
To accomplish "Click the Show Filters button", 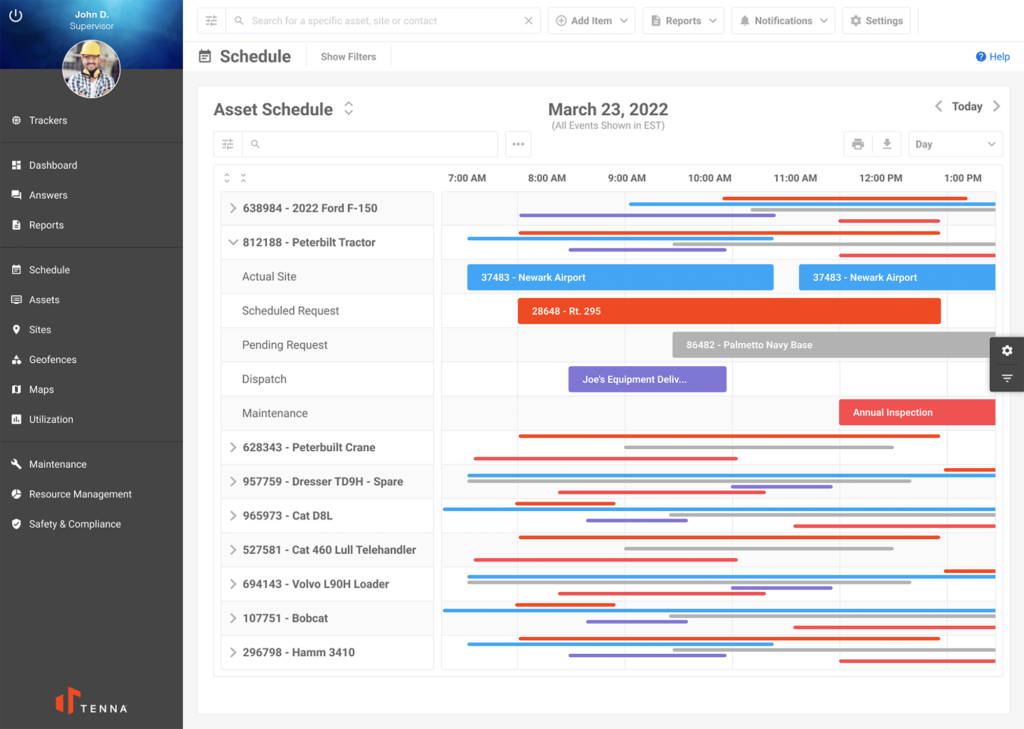I will pyautogui.click(x=348, y=57).
